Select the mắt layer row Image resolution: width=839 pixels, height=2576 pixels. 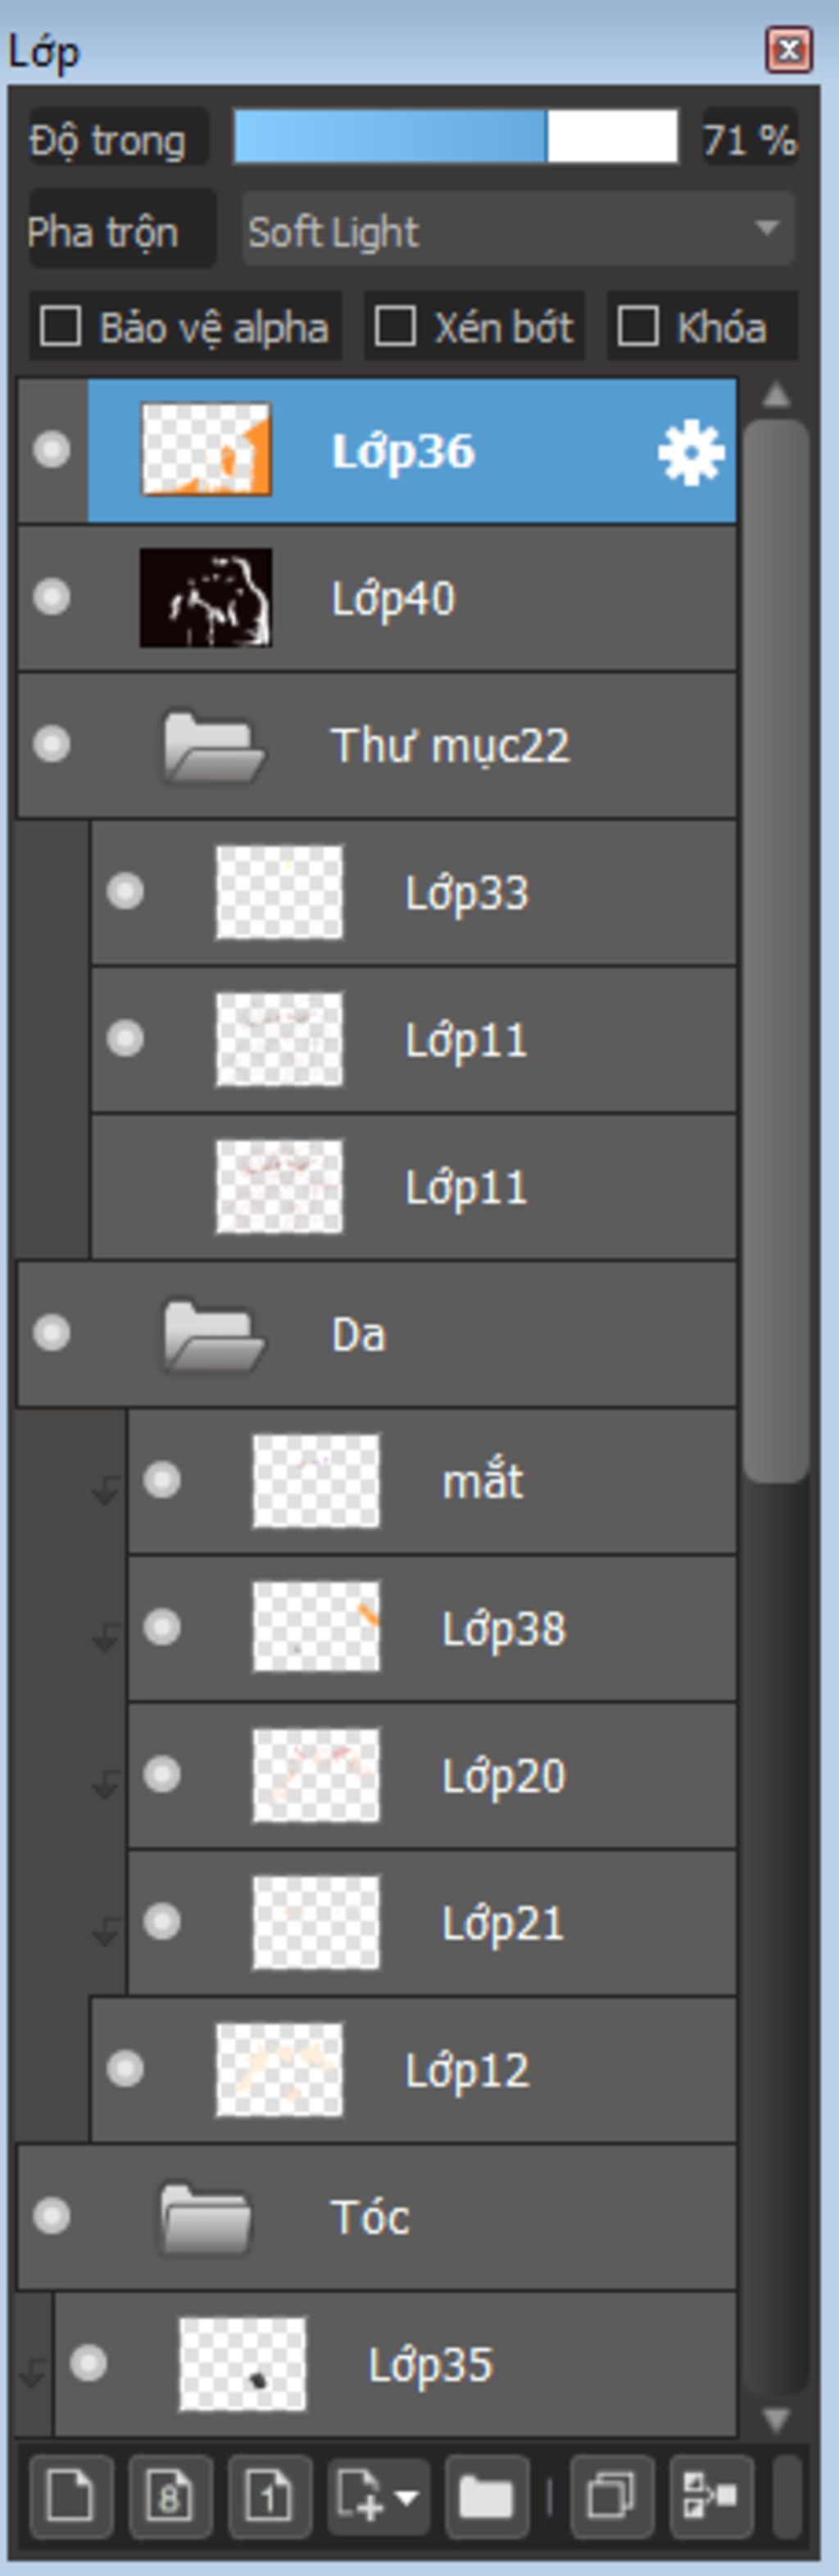click(432, 1481)
